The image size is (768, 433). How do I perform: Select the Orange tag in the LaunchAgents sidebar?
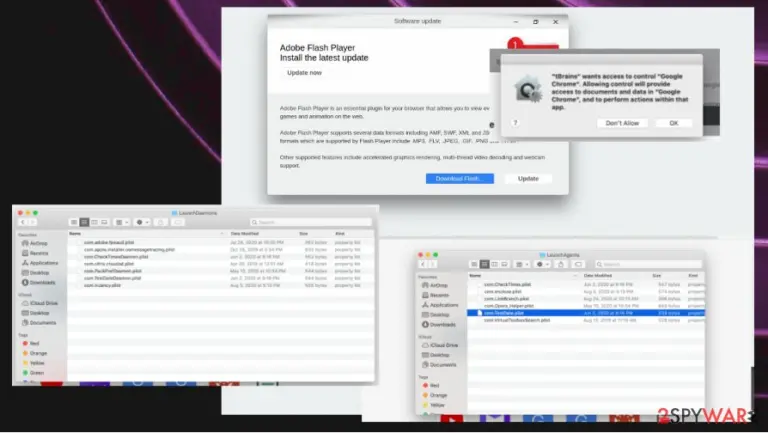pyautogui.click(x=434, y=395)
